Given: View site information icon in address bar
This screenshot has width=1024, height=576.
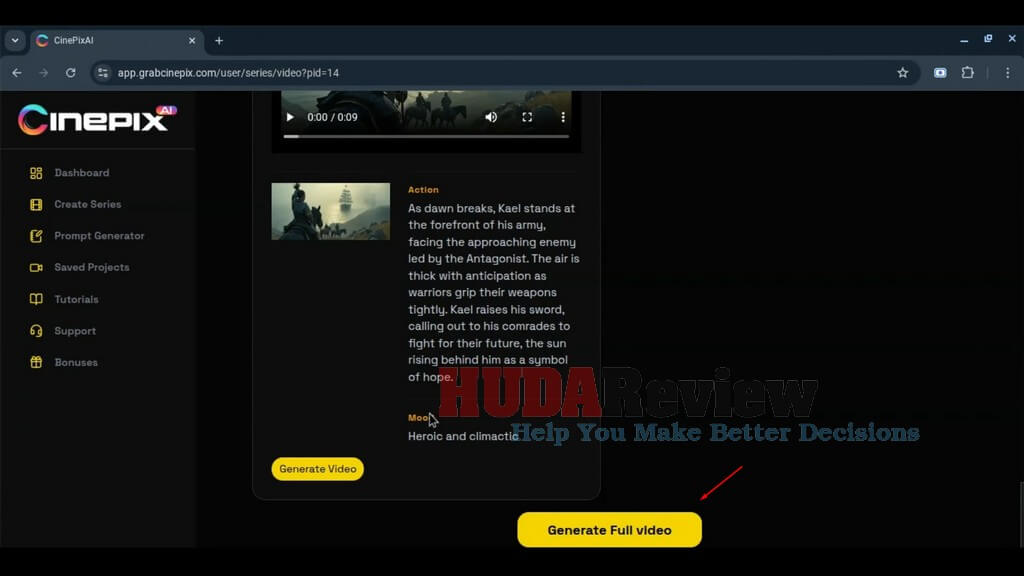Looking at the screenshot, I should coord(103,73).
